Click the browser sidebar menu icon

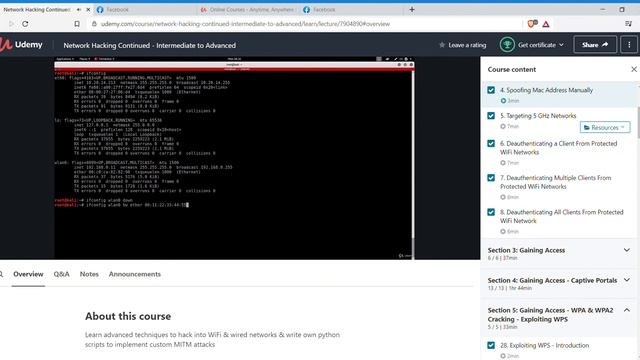pyautogui.click(x=629, y=24)
